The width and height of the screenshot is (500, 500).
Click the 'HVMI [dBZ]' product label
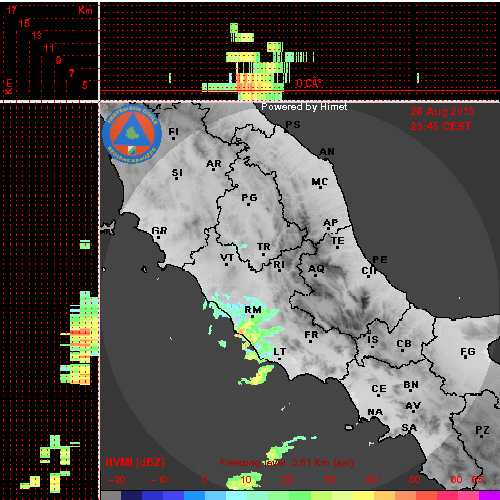click(135, 462)
